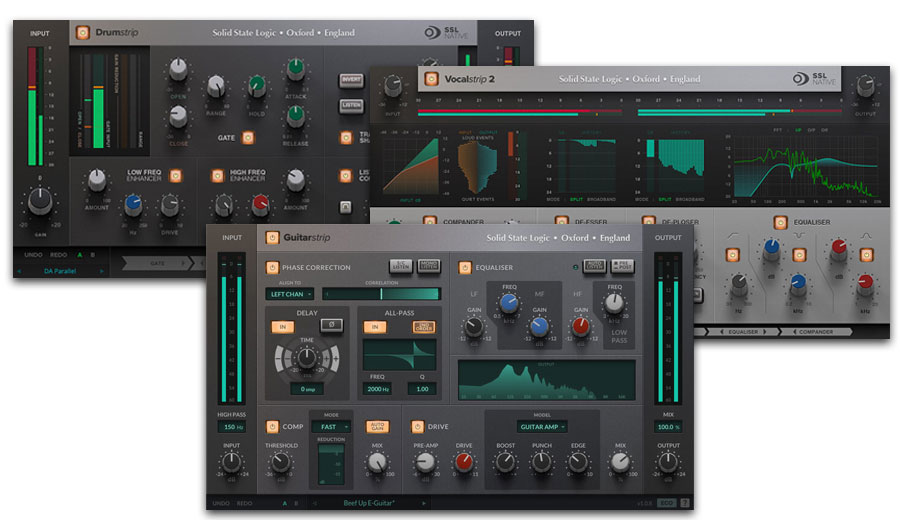900x520 pixels.
Task: Enable Drumstrip gate Listen button
Action: tap(351, 106)
